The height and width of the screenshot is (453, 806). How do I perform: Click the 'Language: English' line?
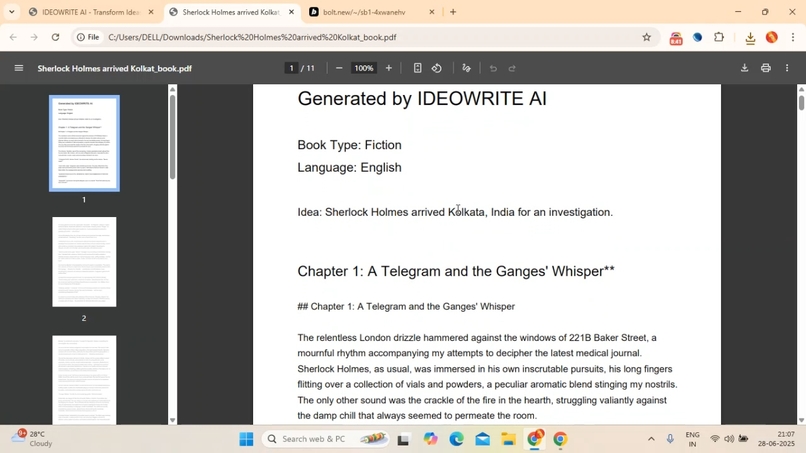point(349,168)
